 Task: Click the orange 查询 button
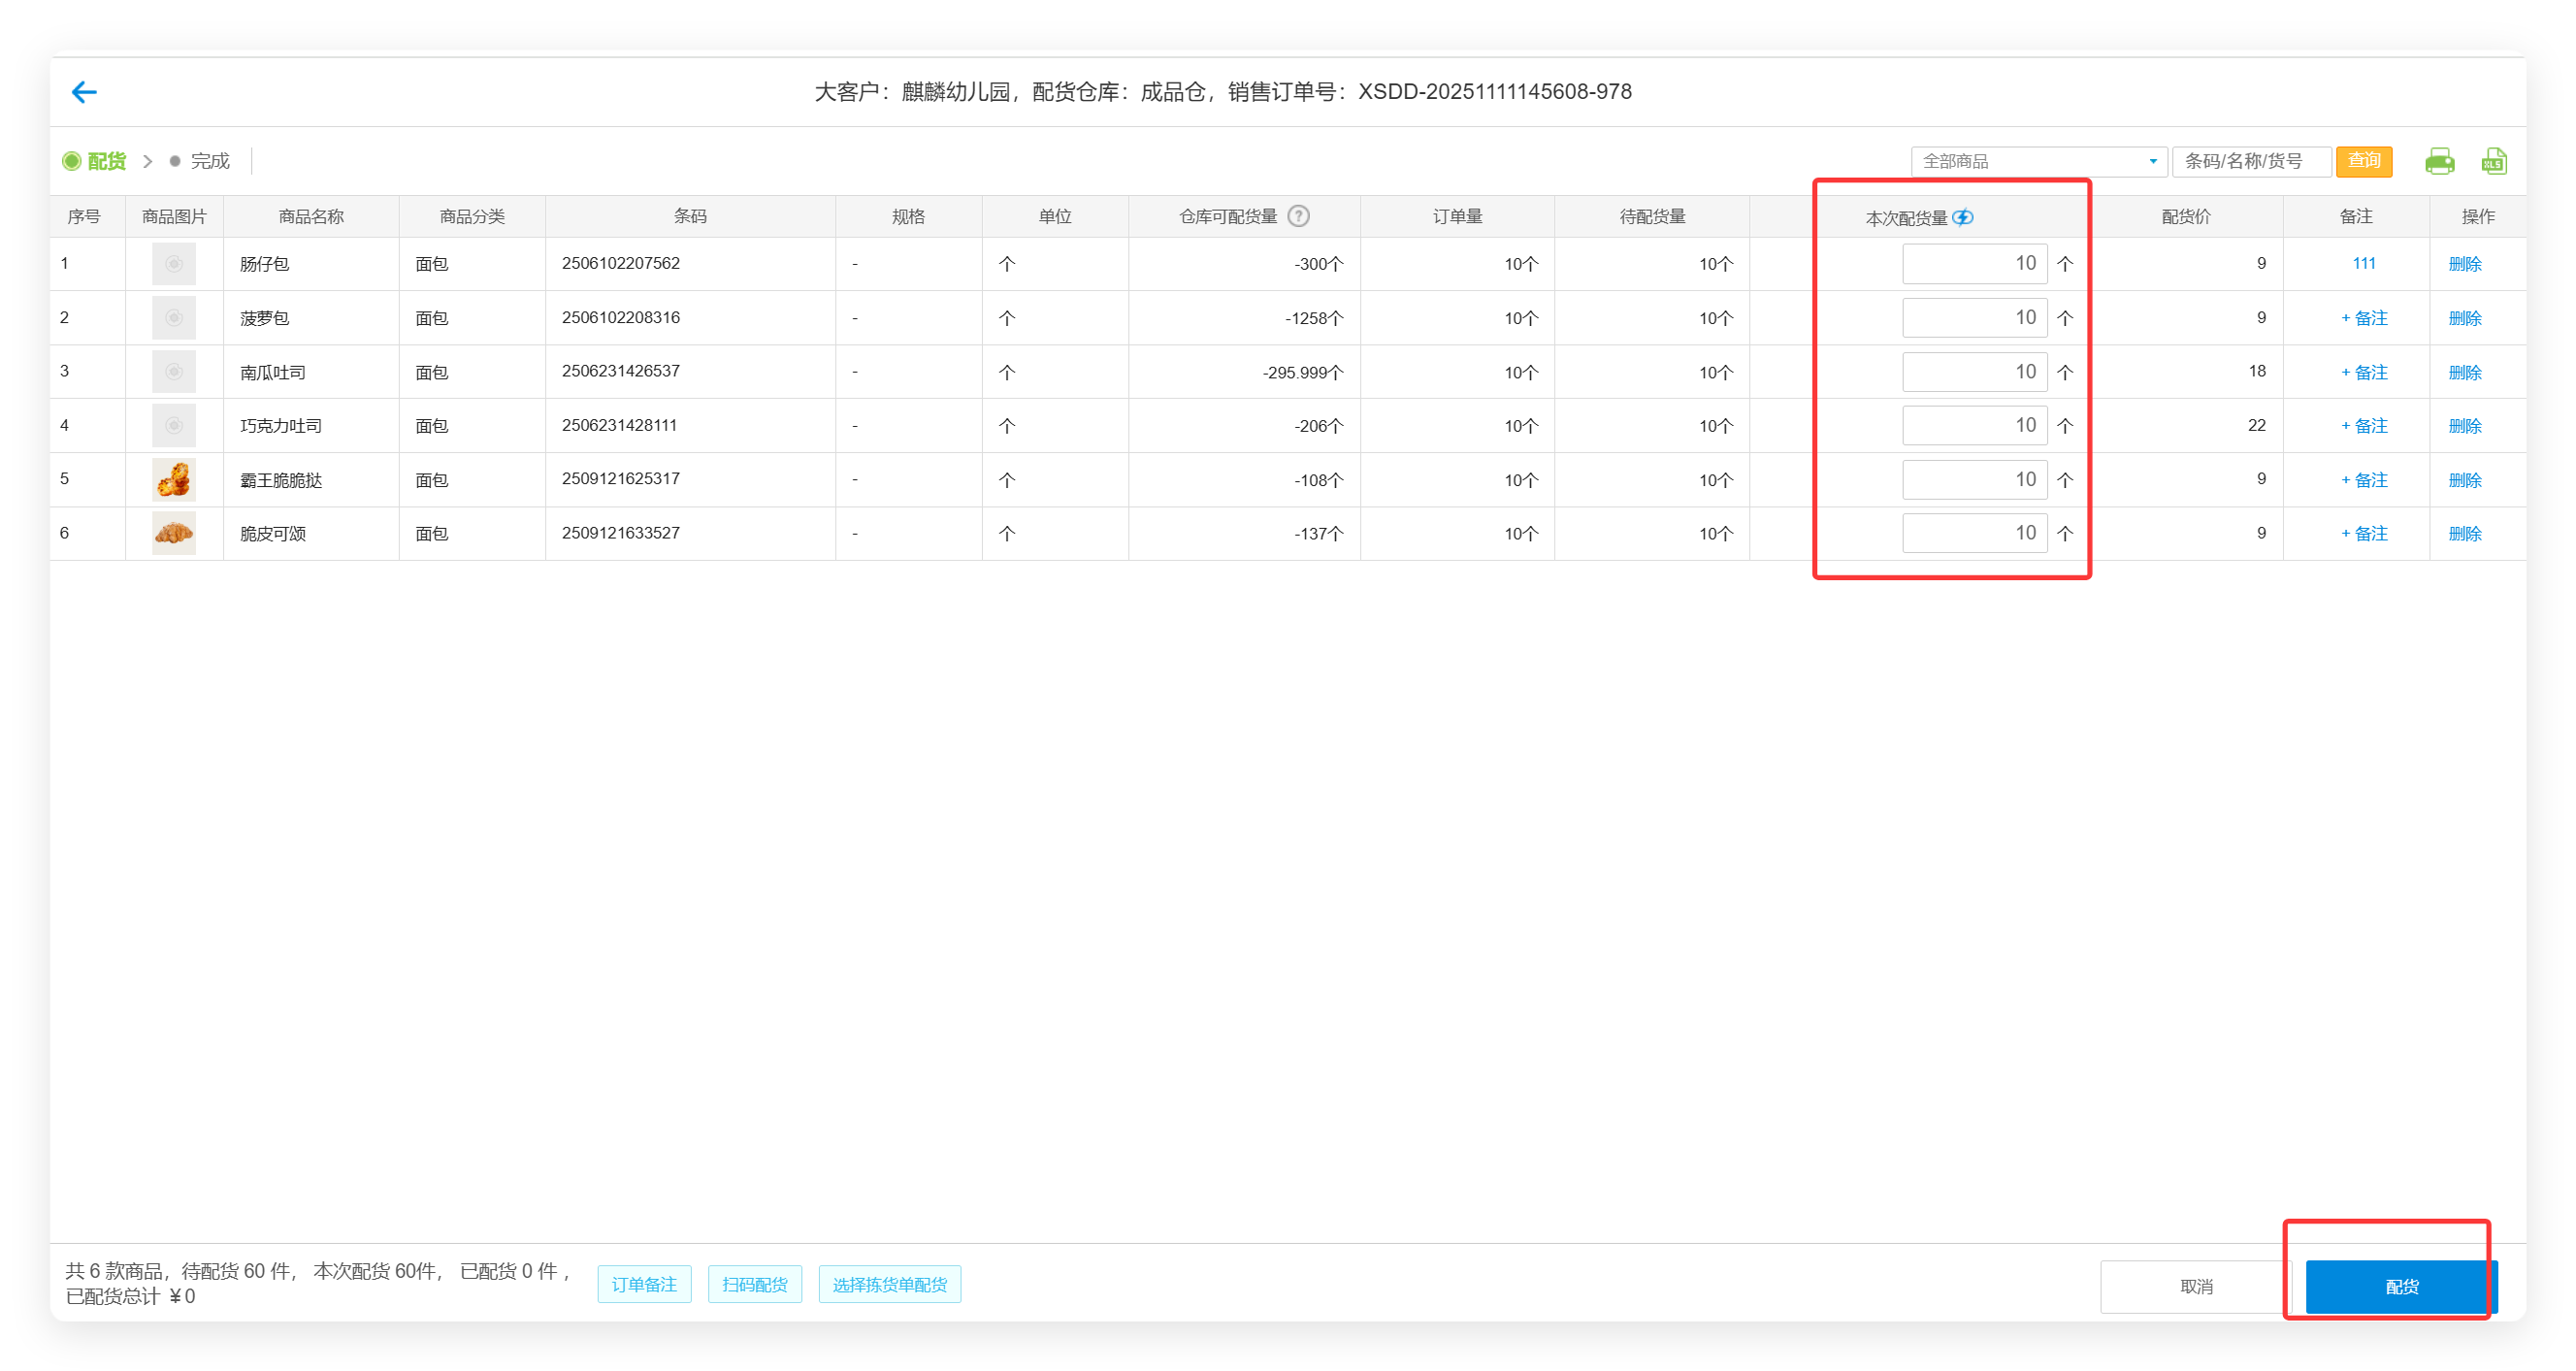coord(2363,161)
